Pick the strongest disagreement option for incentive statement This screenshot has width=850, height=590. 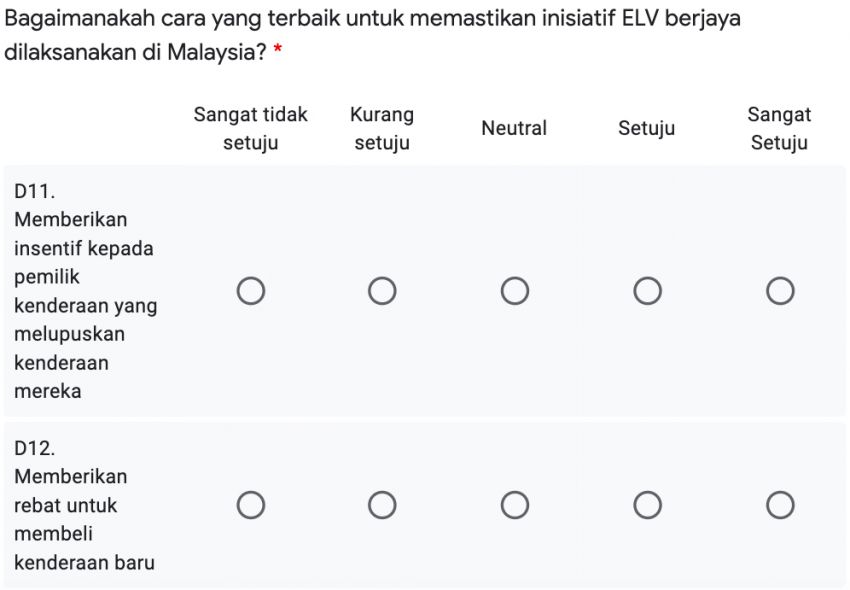(251, 291)
